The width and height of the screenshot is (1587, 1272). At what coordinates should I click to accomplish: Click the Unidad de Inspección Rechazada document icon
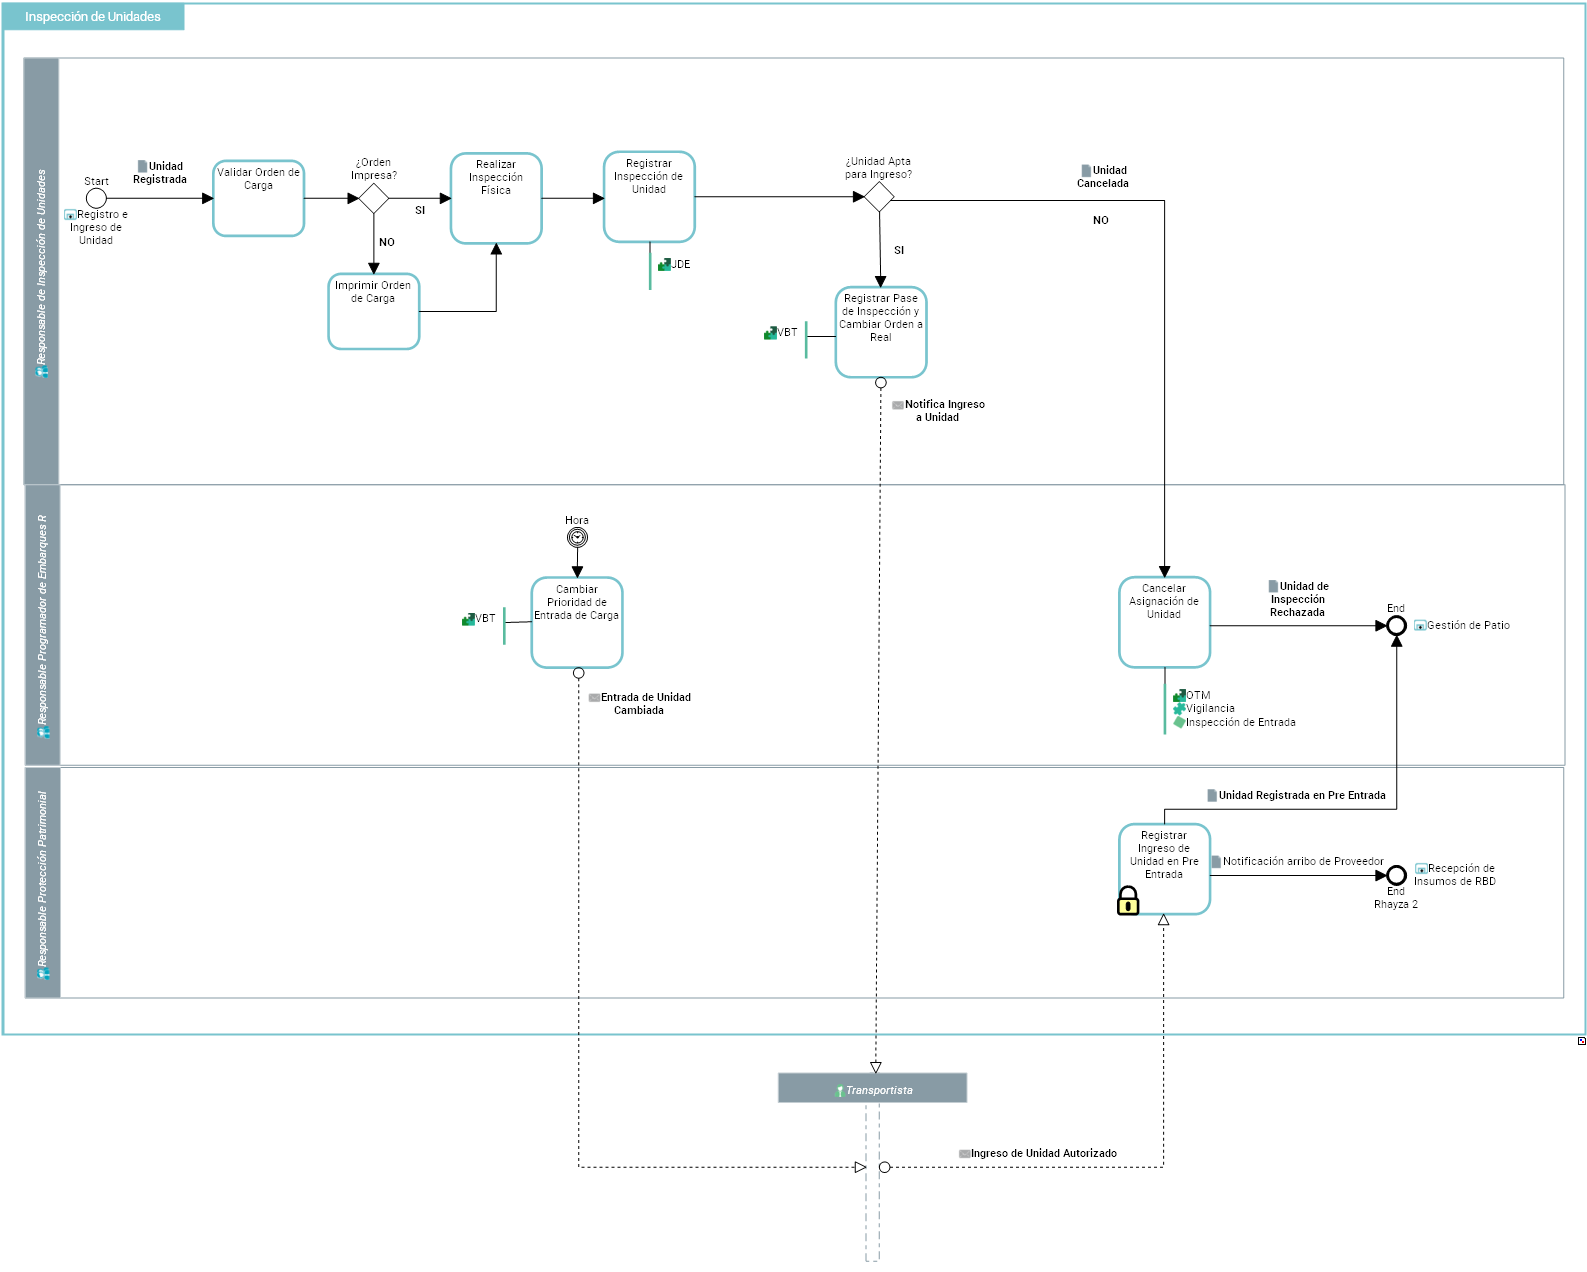pos(1273,586)
